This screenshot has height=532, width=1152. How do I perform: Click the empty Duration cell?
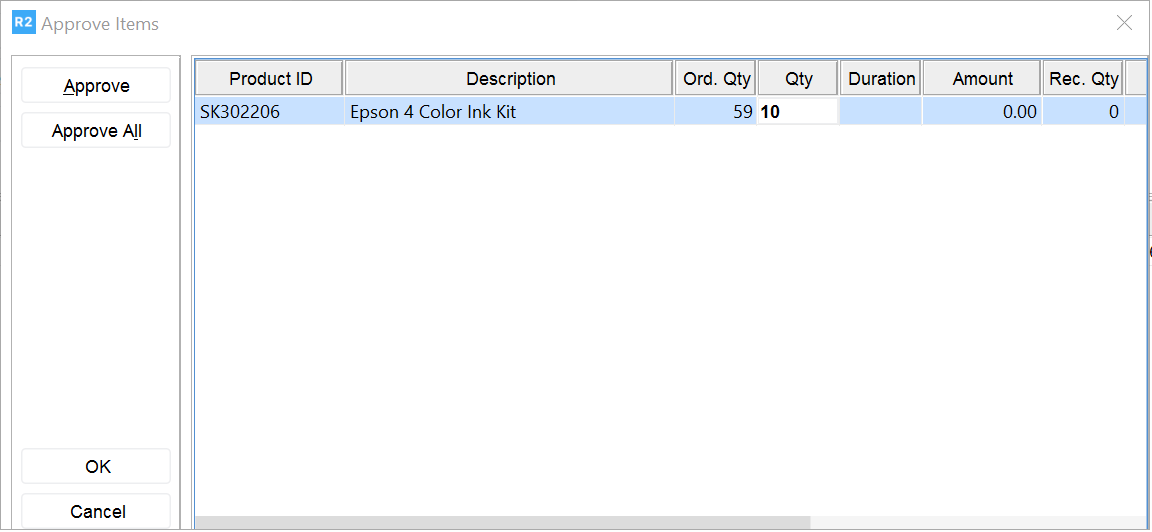[881, 112]
